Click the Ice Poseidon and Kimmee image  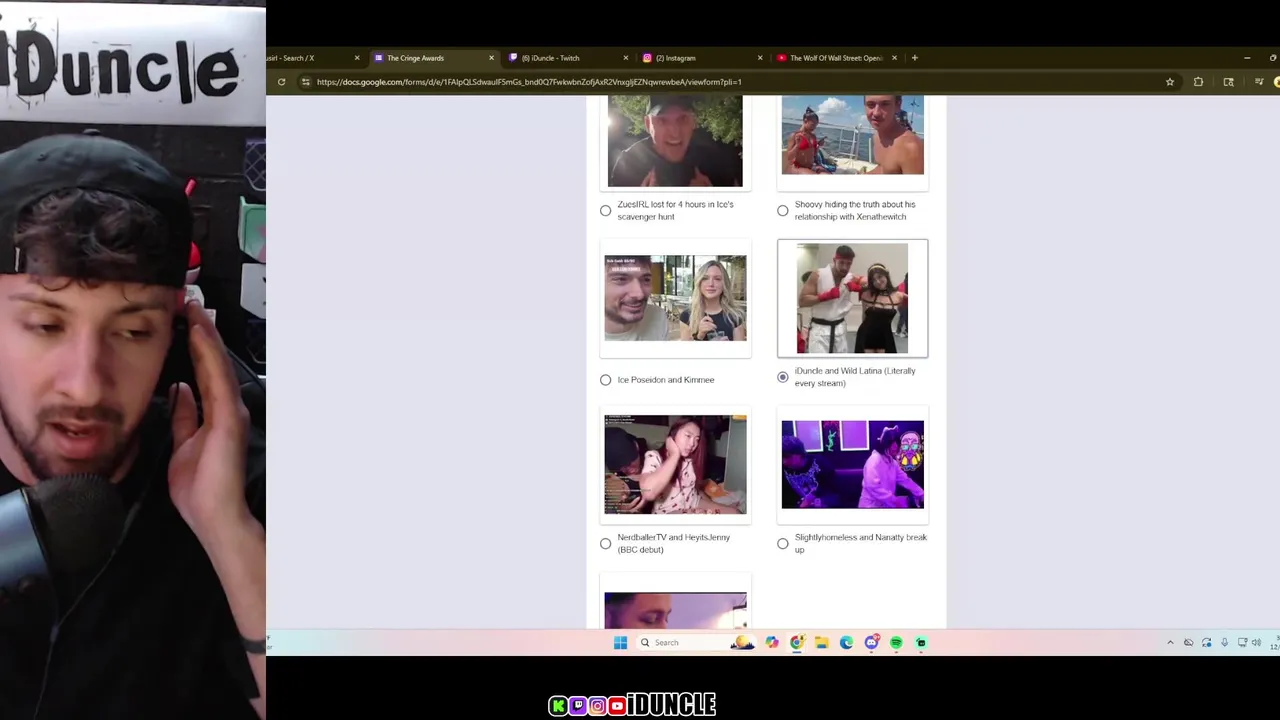coord(675,298)
